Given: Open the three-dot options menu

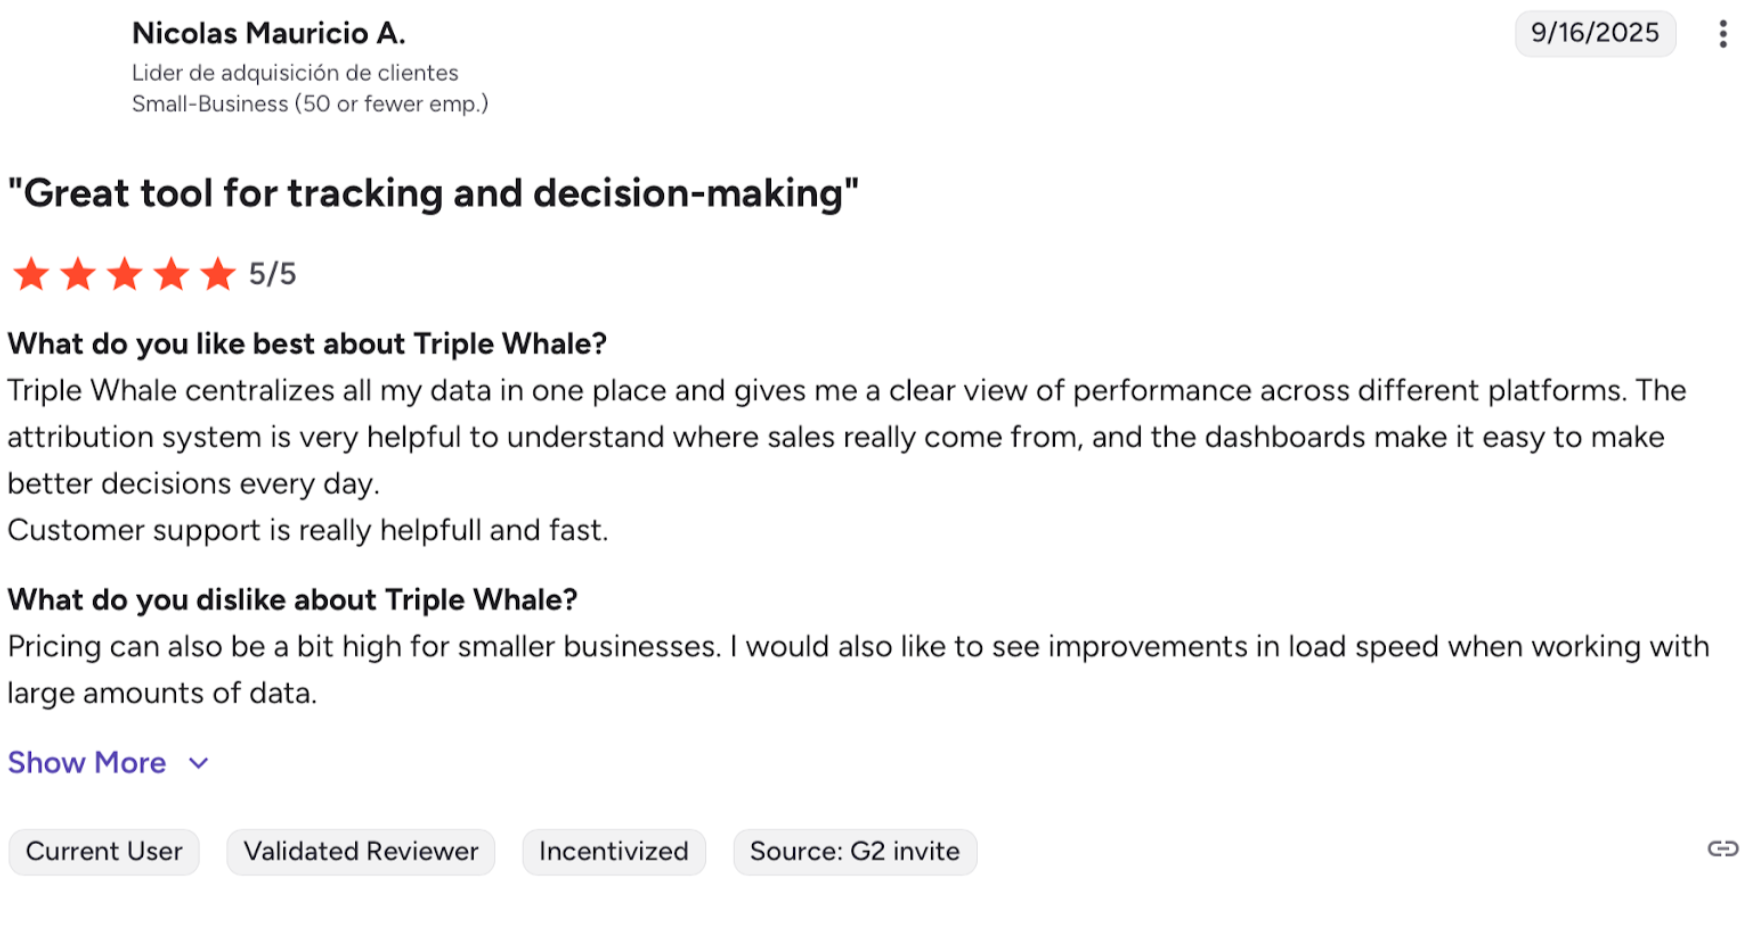Looking at the screenshot, I should [1722, 34].
